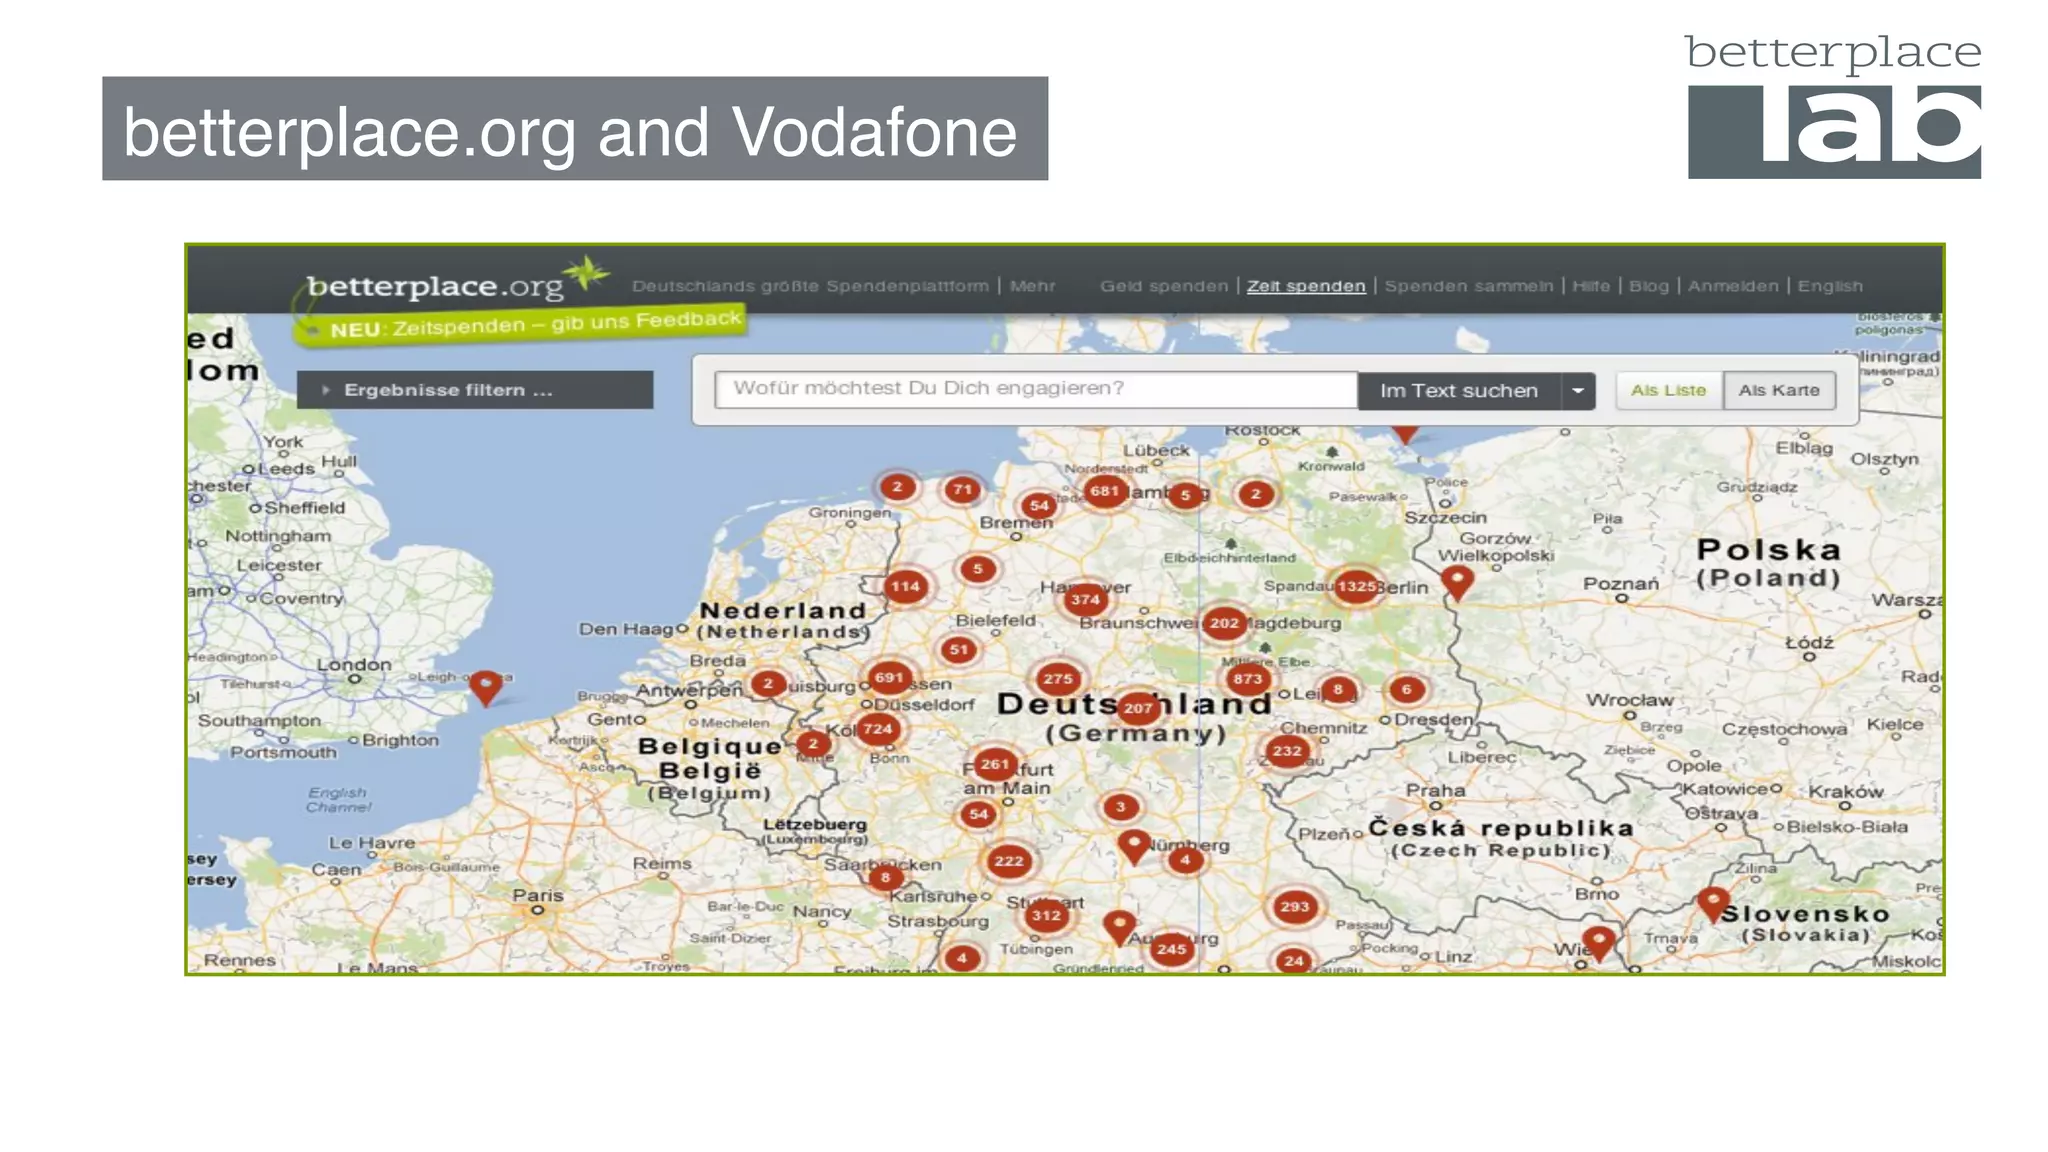
Task: Open Geld spenden in the navigation
Action: pyautogui.click(x=1163, y=286)
